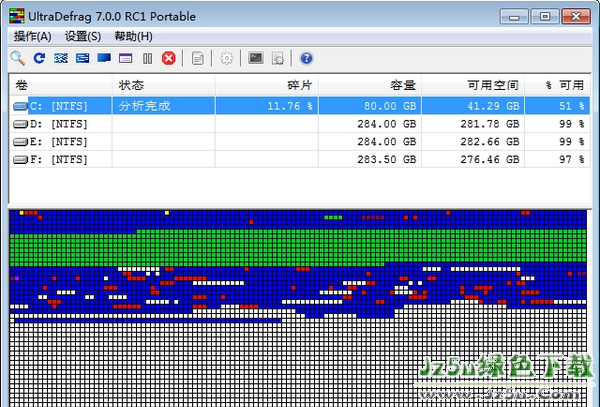Click the C: drive icon

click(20, 106)
